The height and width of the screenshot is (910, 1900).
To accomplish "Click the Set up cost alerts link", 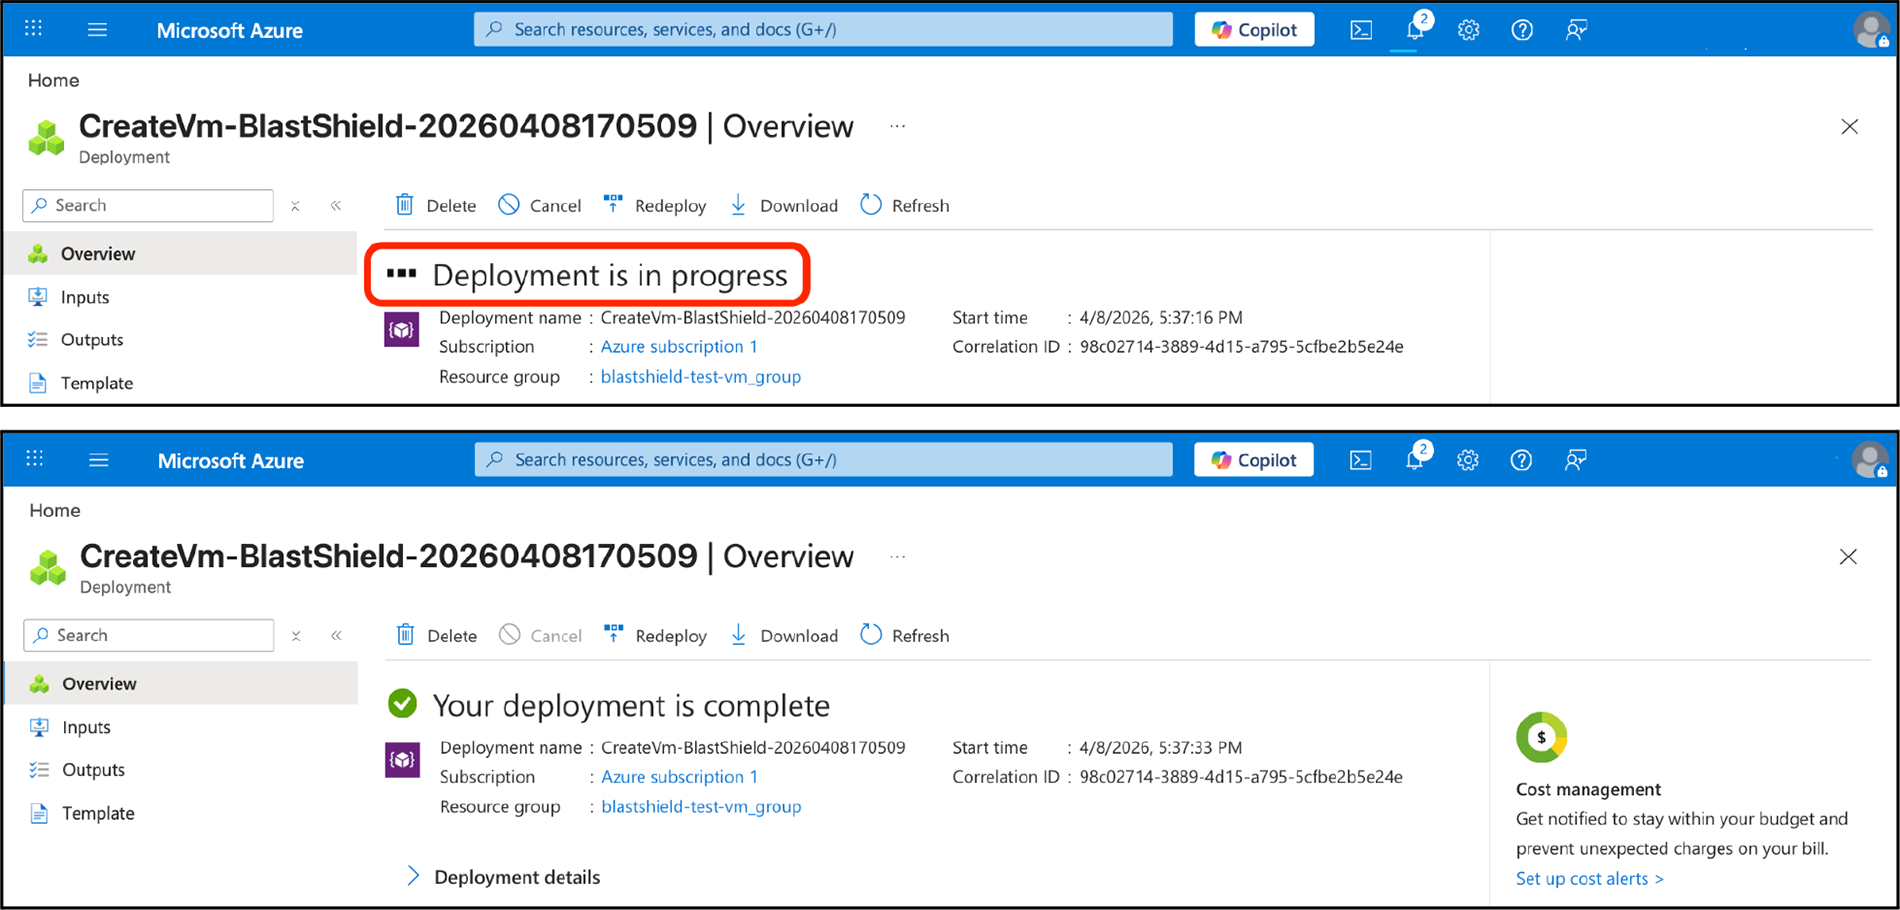I will pyautogui.click(x=1590, y=879).
